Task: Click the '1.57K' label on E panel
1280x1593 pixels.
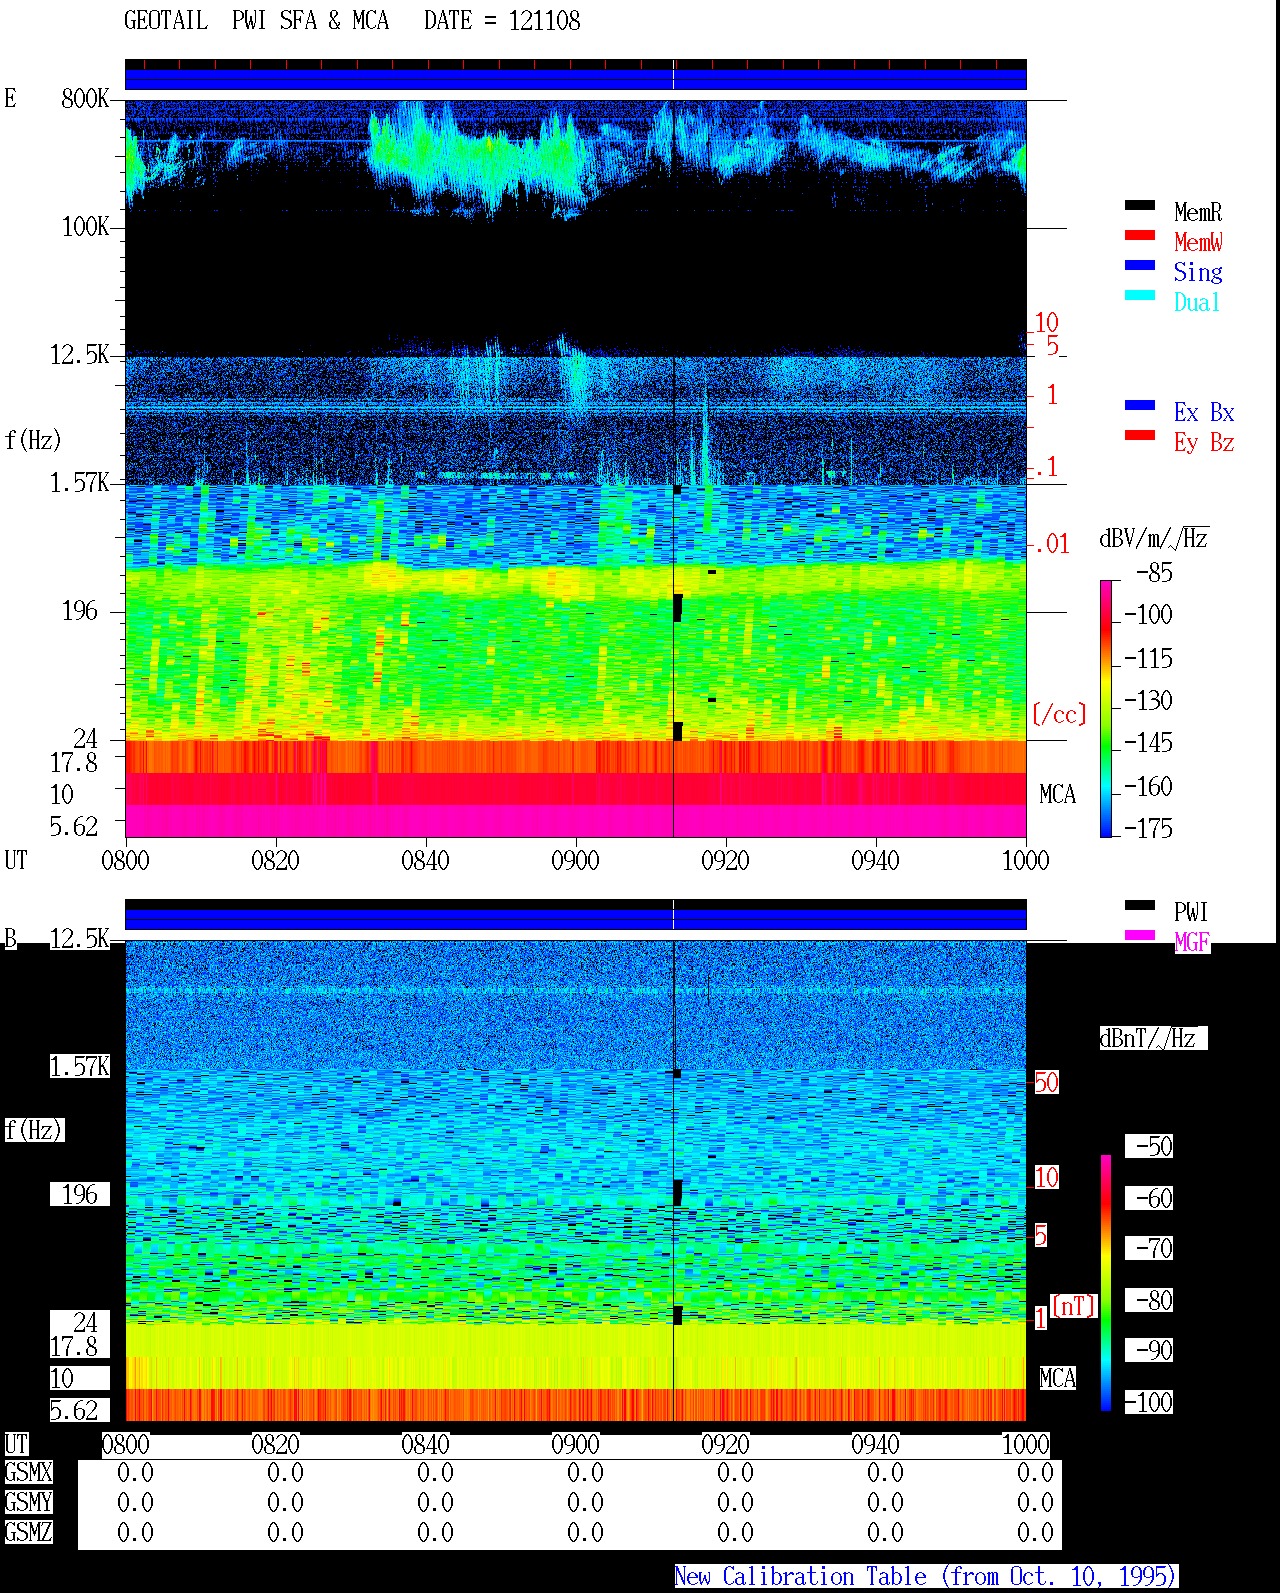Action: pos(79,483)
